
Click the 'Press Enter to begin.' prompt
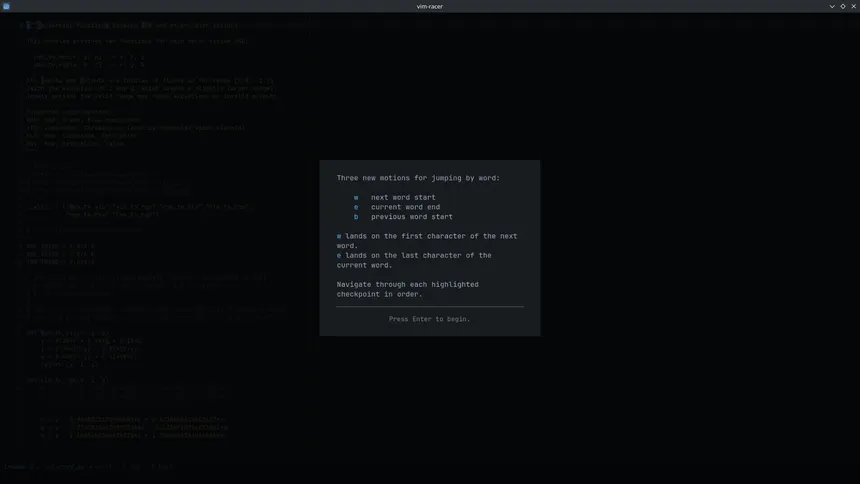(429, 319)
